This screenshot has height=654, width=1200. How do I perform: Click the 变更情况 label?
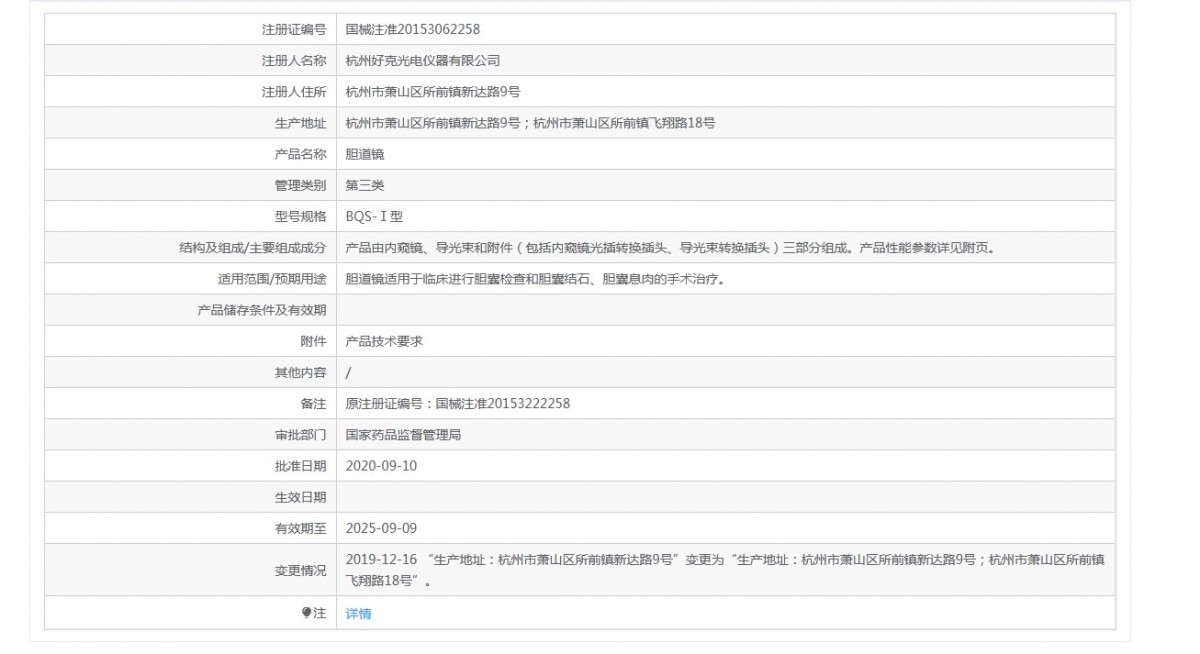click(301, 570)
